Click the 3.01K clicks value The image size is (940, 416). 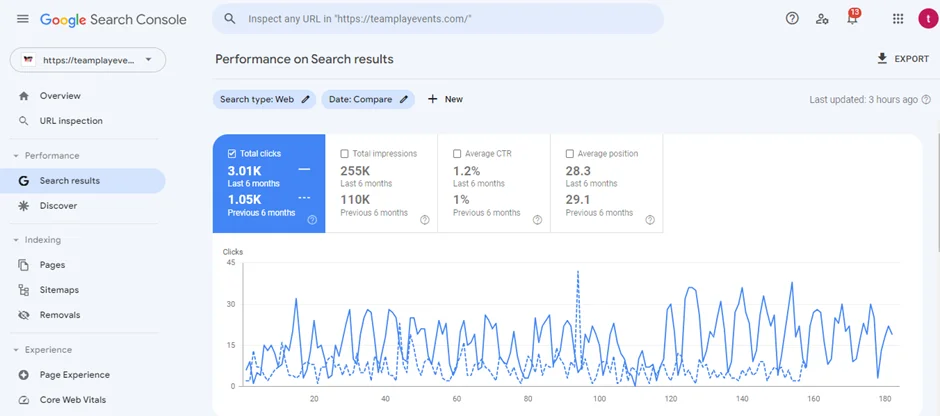(245, 171)
